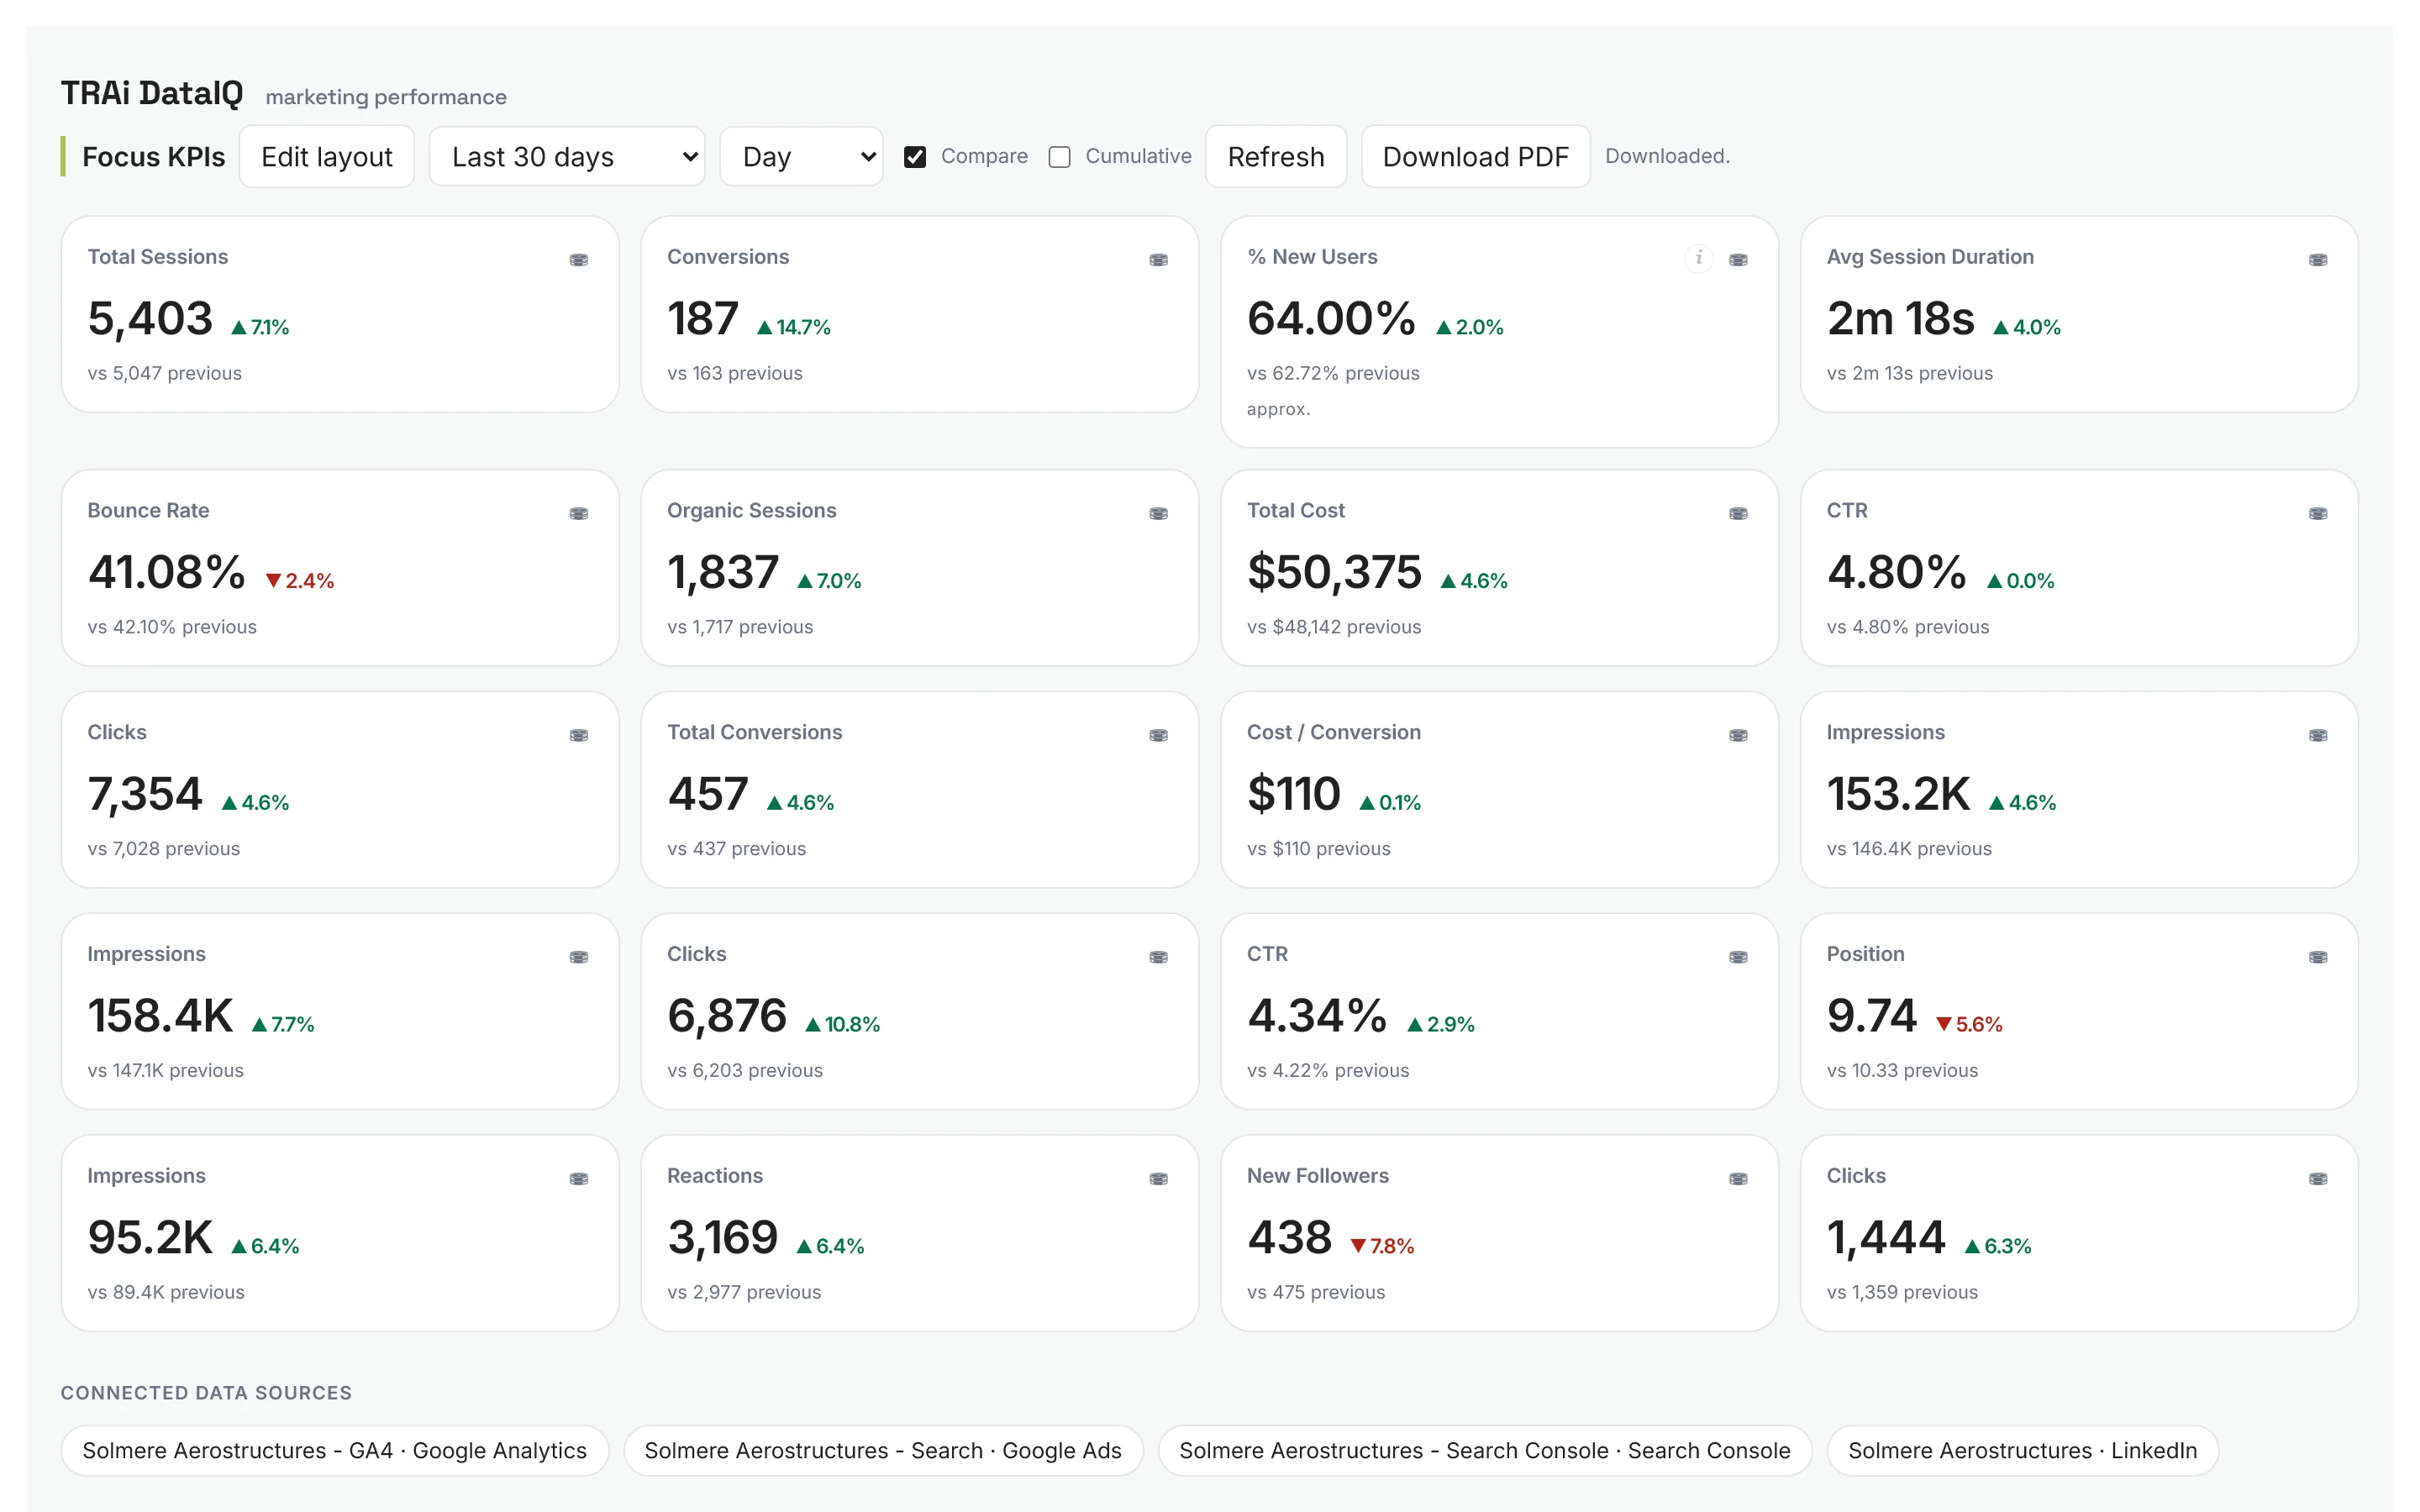
Task: Open data source icon on New Followers card
Action: [x=1739, y=1180]
